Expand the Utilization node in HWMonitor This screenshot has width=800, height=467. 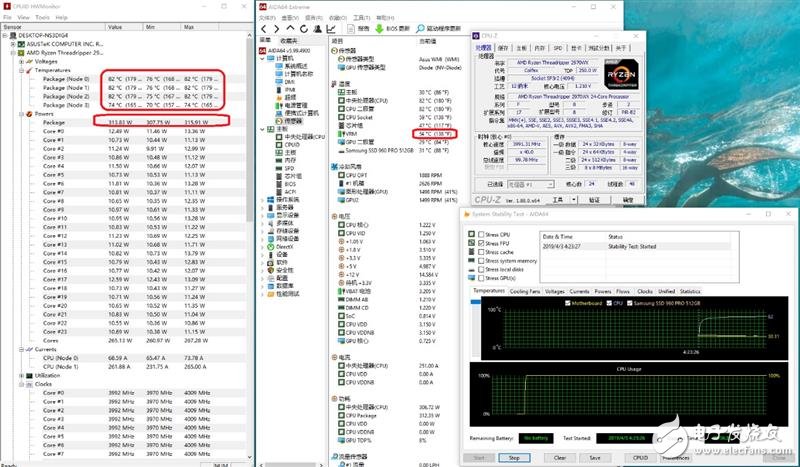(x=21, y=376)
